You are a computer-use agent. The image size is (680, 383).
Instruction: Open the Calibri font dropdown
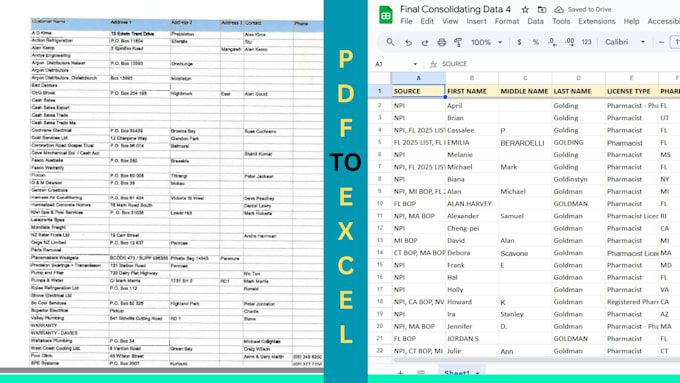click(625, 42)
